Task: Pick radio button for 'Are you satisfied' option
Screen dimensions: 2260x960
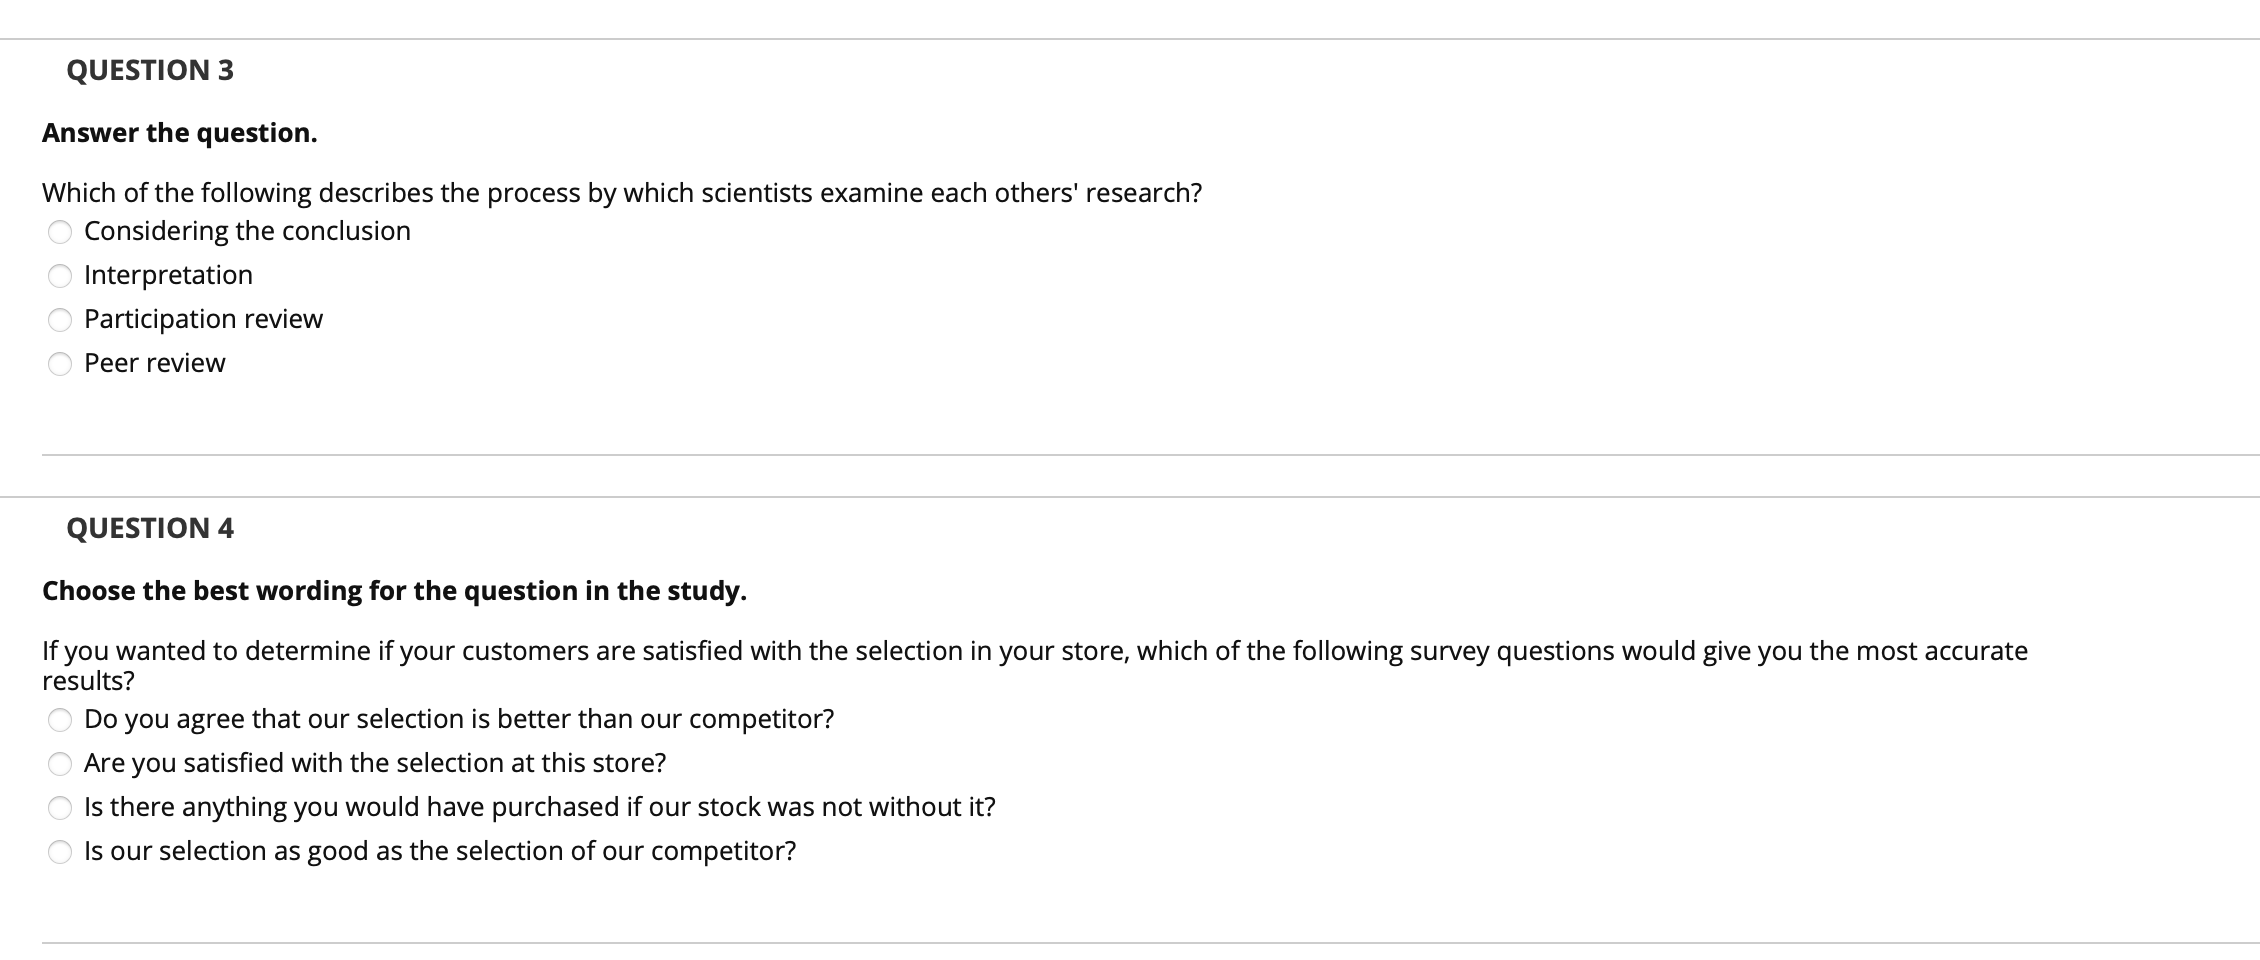Action: pyautogui.click(x=60, y=764)
